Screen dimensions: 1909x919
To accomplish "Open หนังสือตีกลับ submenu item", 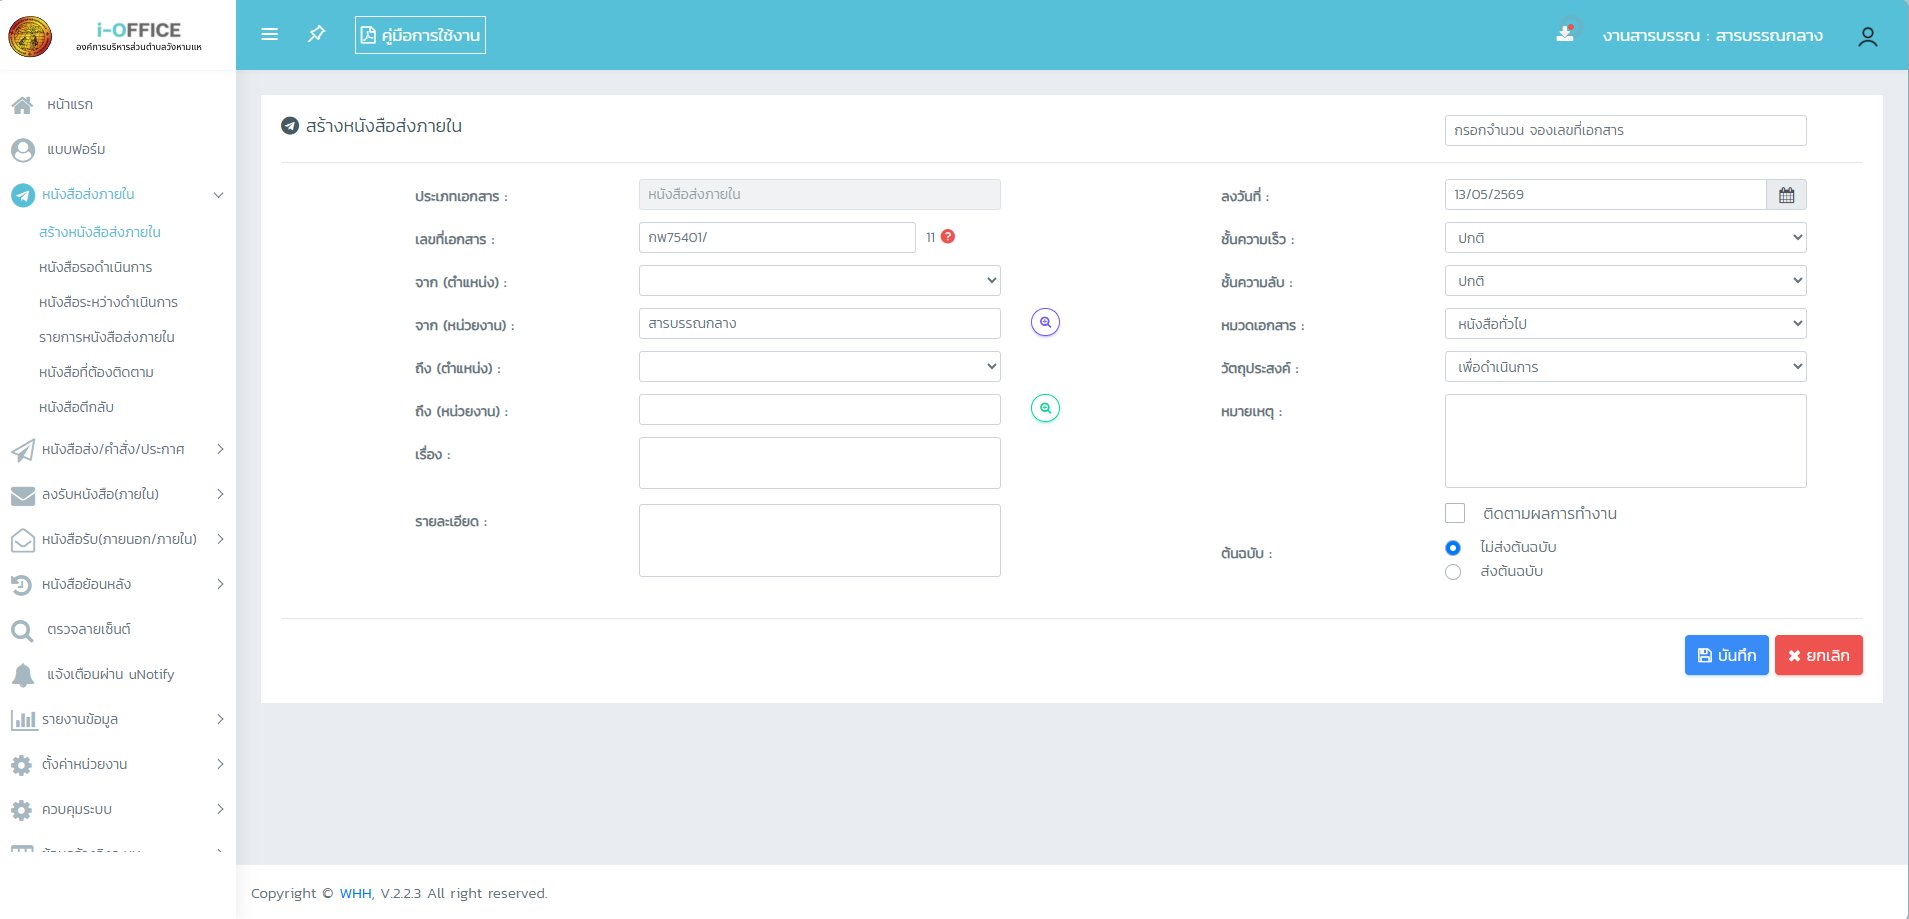I will (x=77, y=407).
